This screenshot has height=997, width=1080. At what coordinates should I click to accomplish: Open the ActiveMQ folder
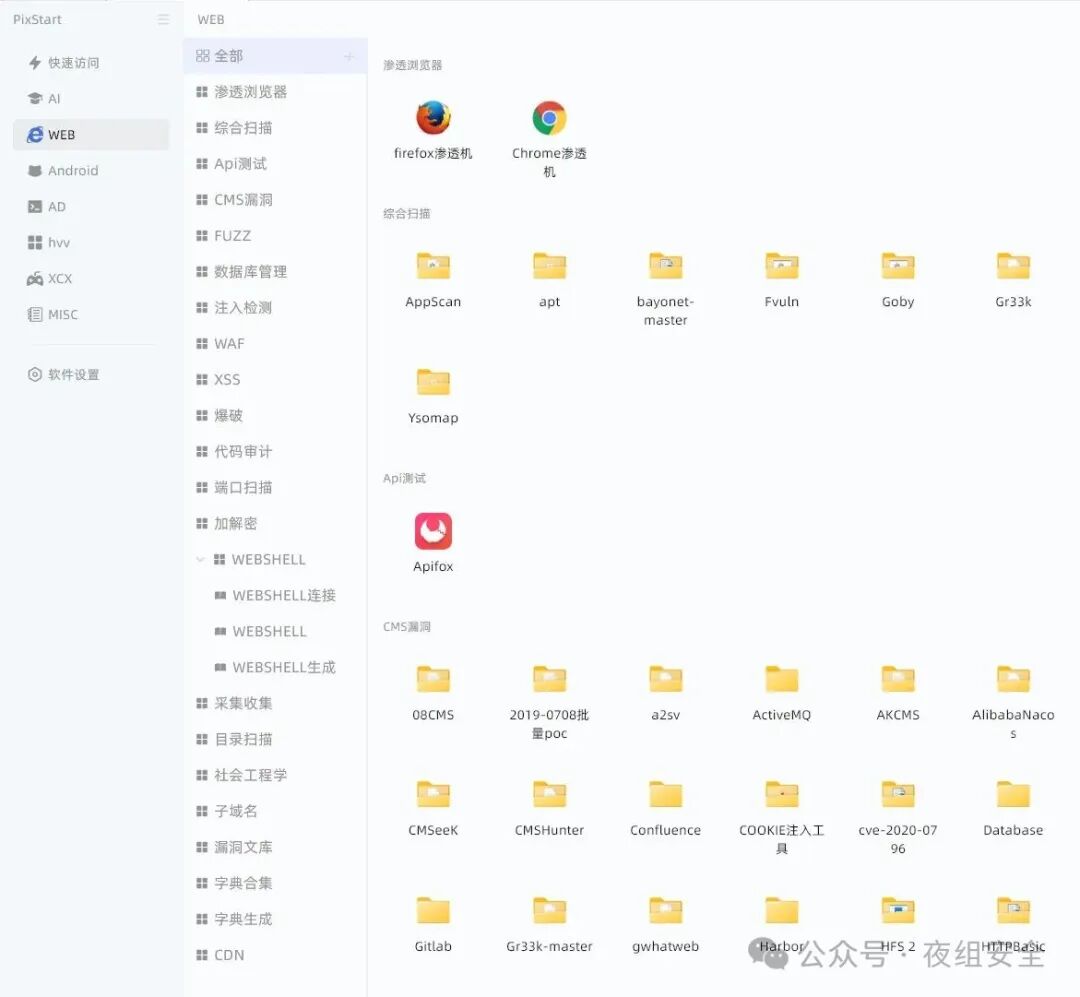(x=782, y=679)
